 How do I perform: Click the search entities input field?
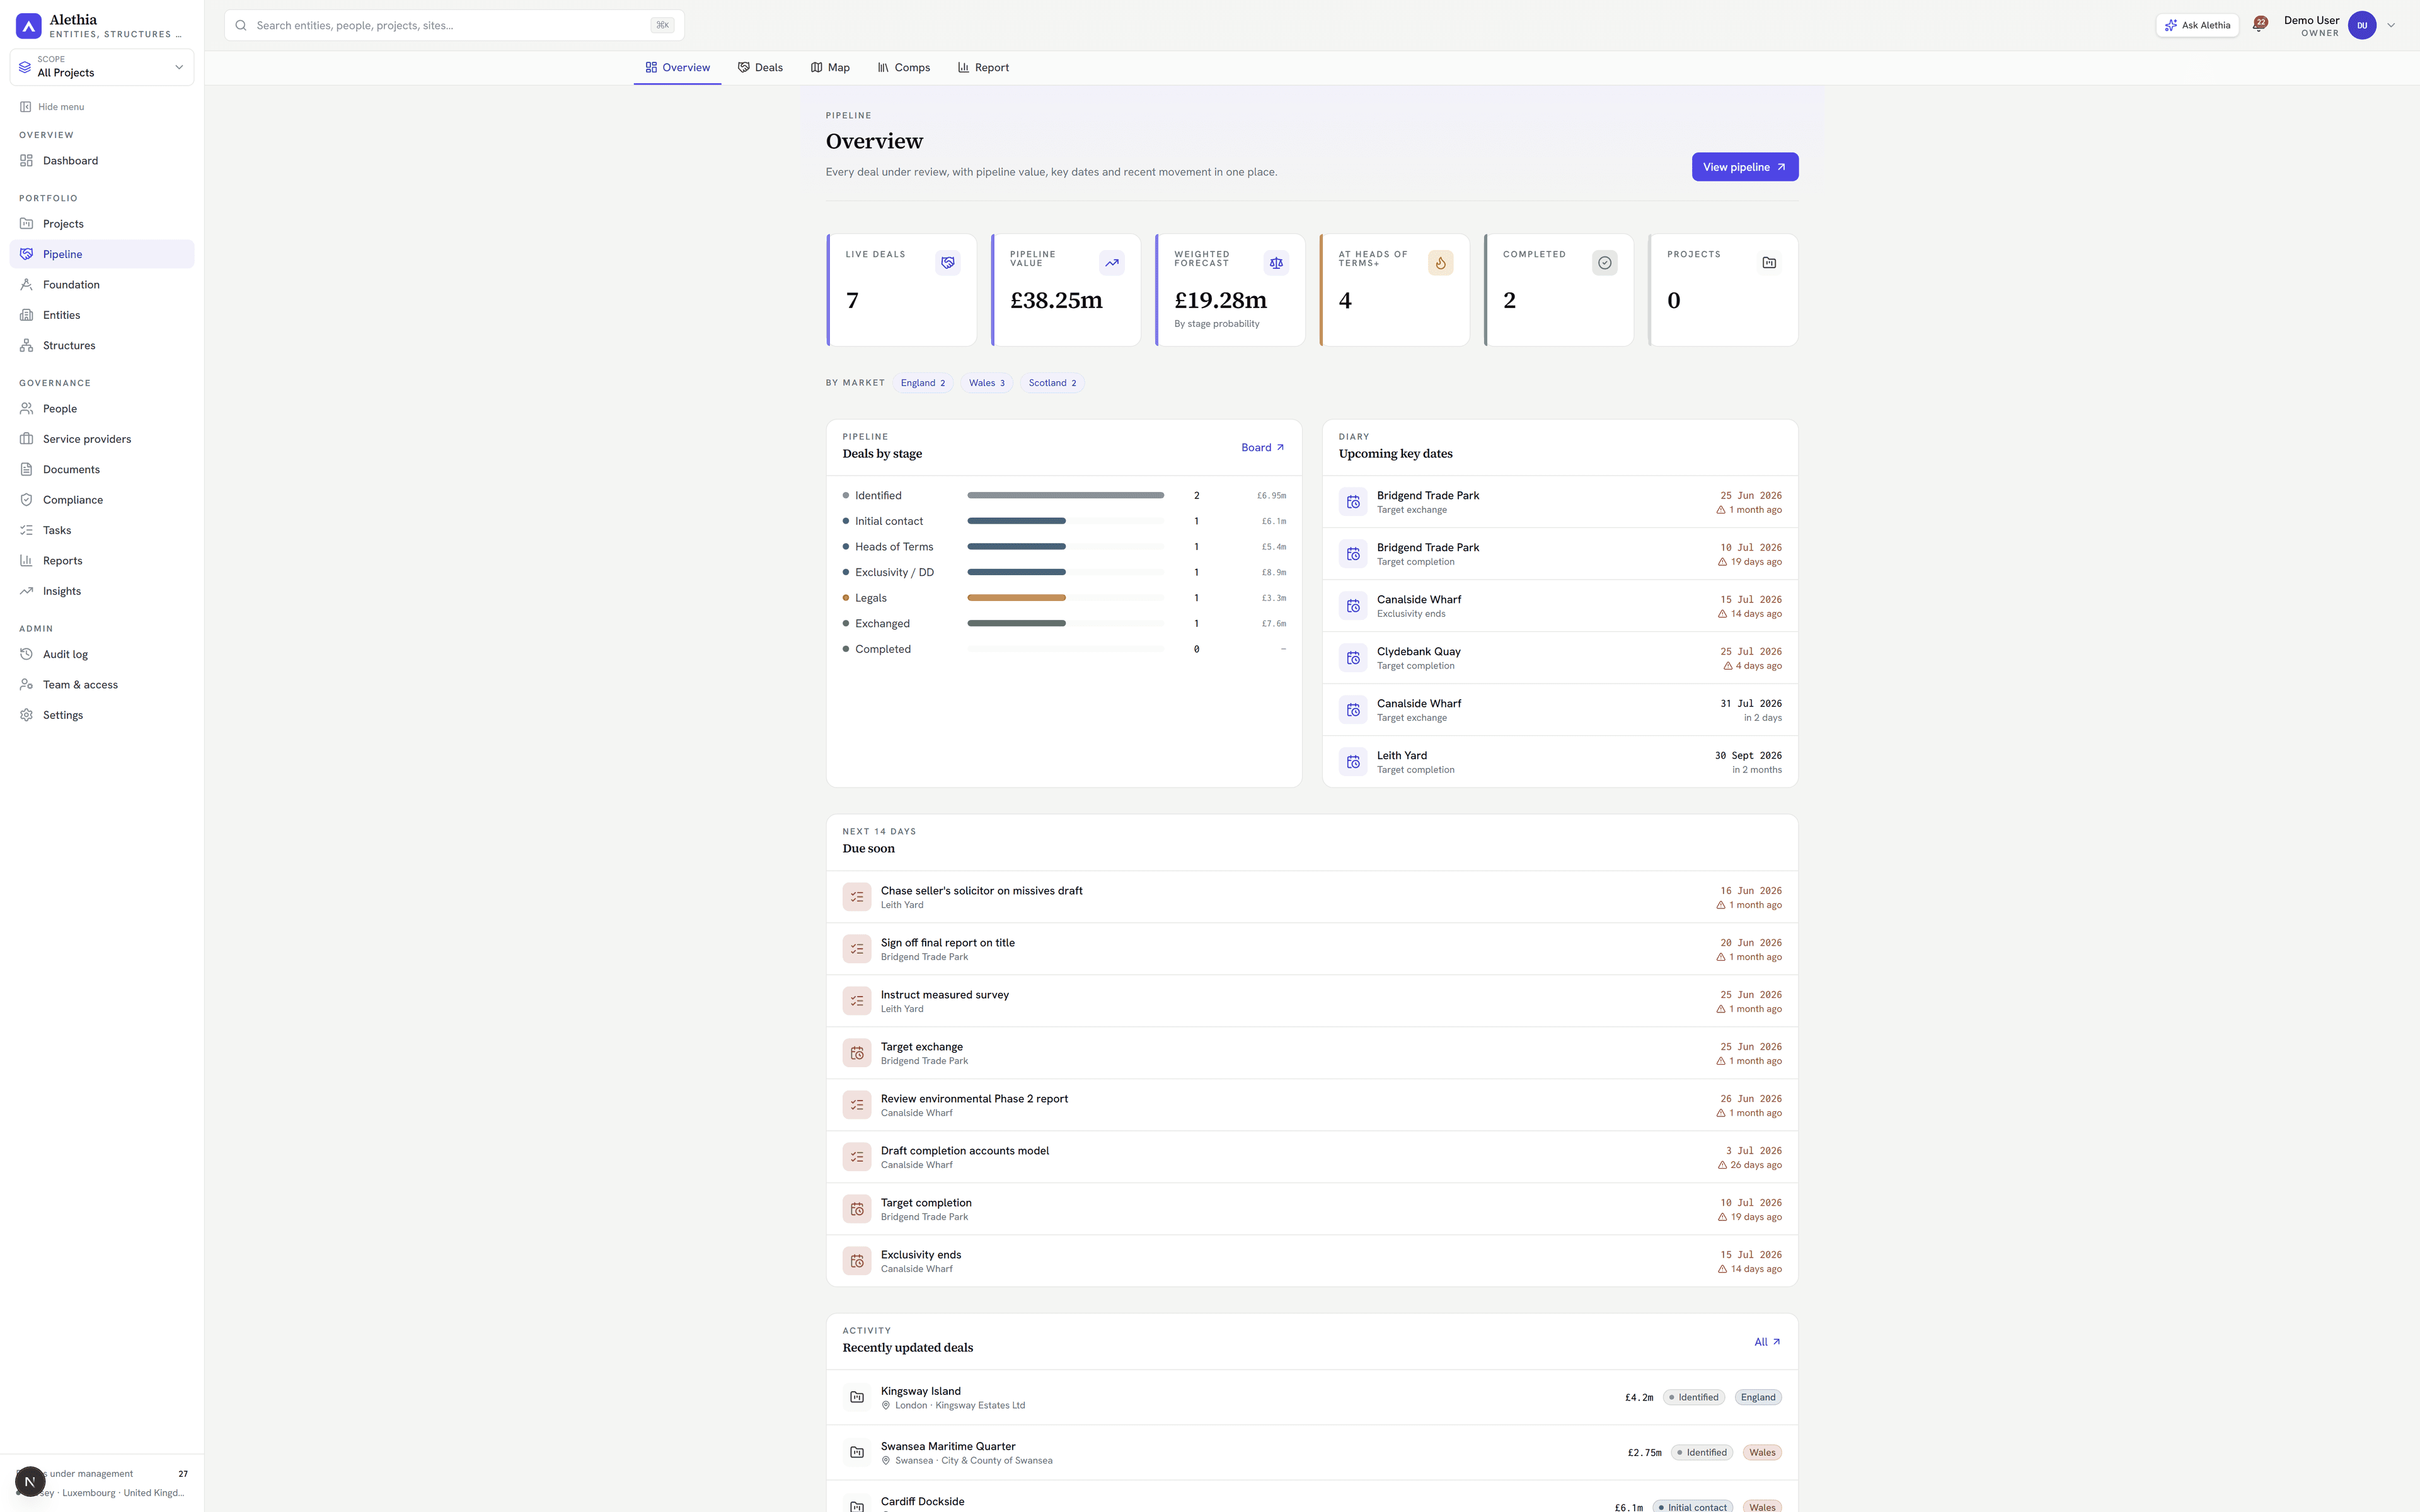coord(454,25)
